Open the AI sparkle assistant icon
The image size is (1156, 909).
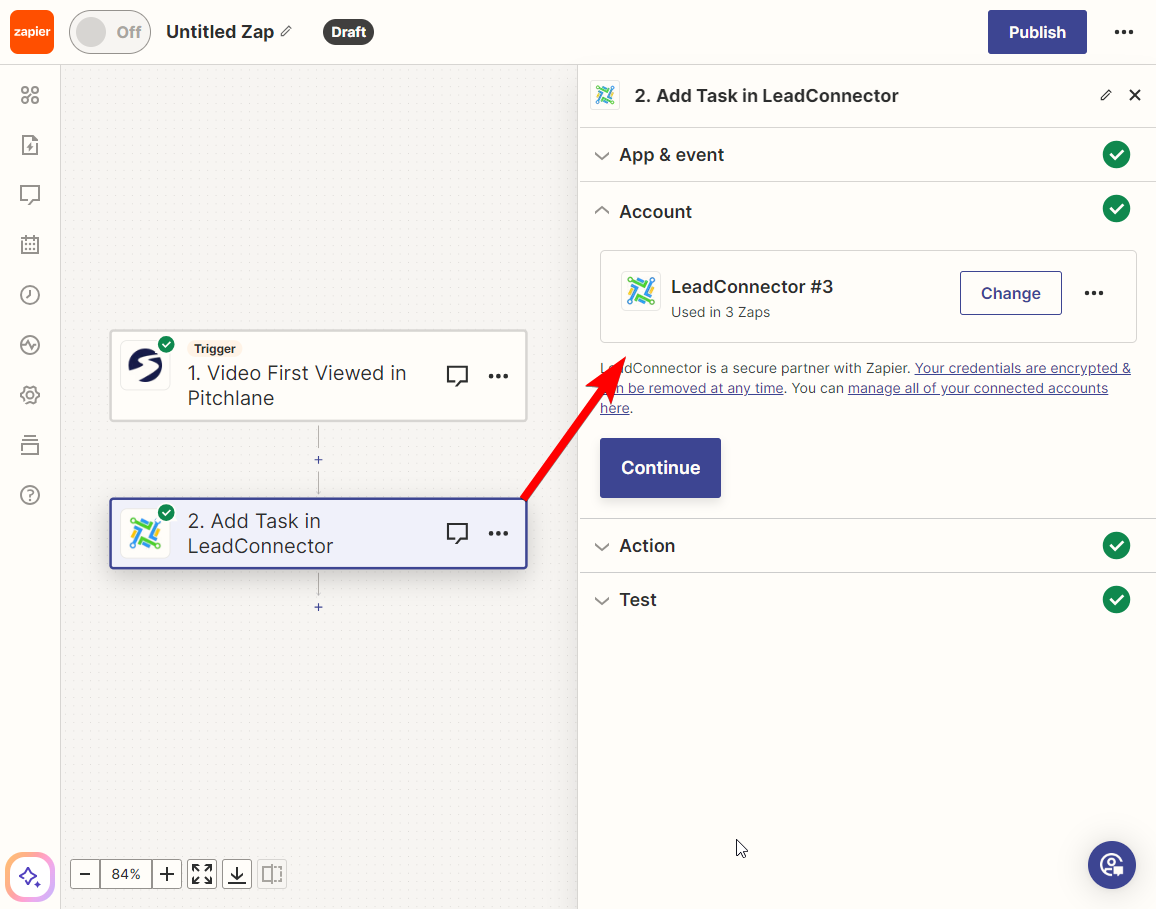click(30, 877)
